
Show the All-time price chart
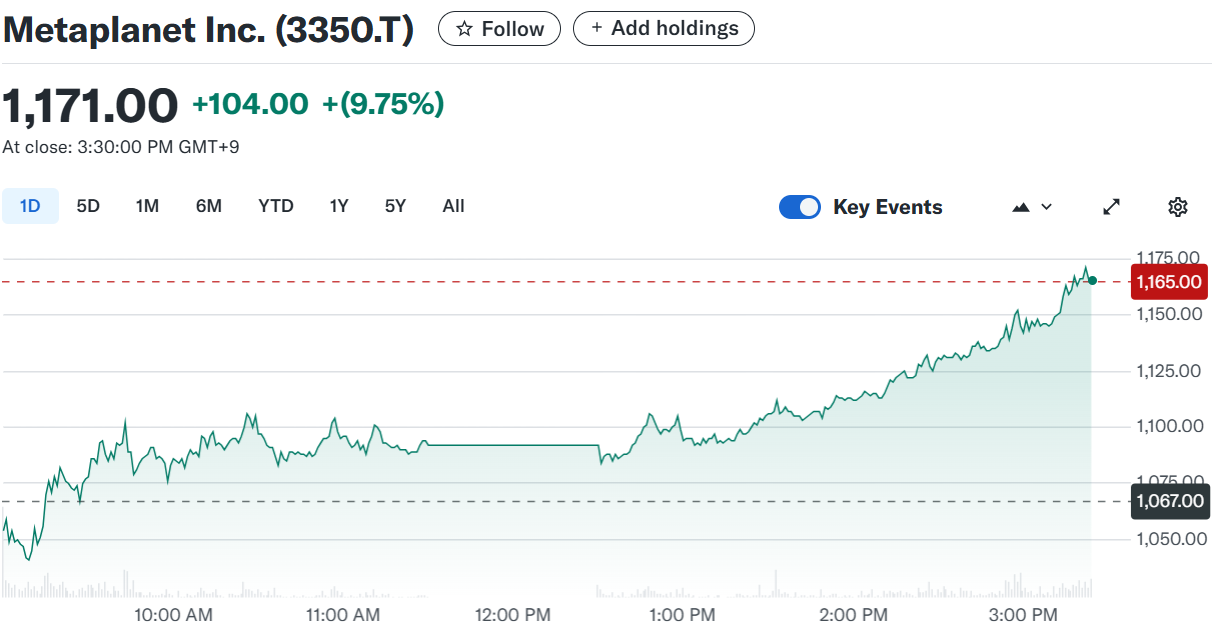(x=453, y=205)
